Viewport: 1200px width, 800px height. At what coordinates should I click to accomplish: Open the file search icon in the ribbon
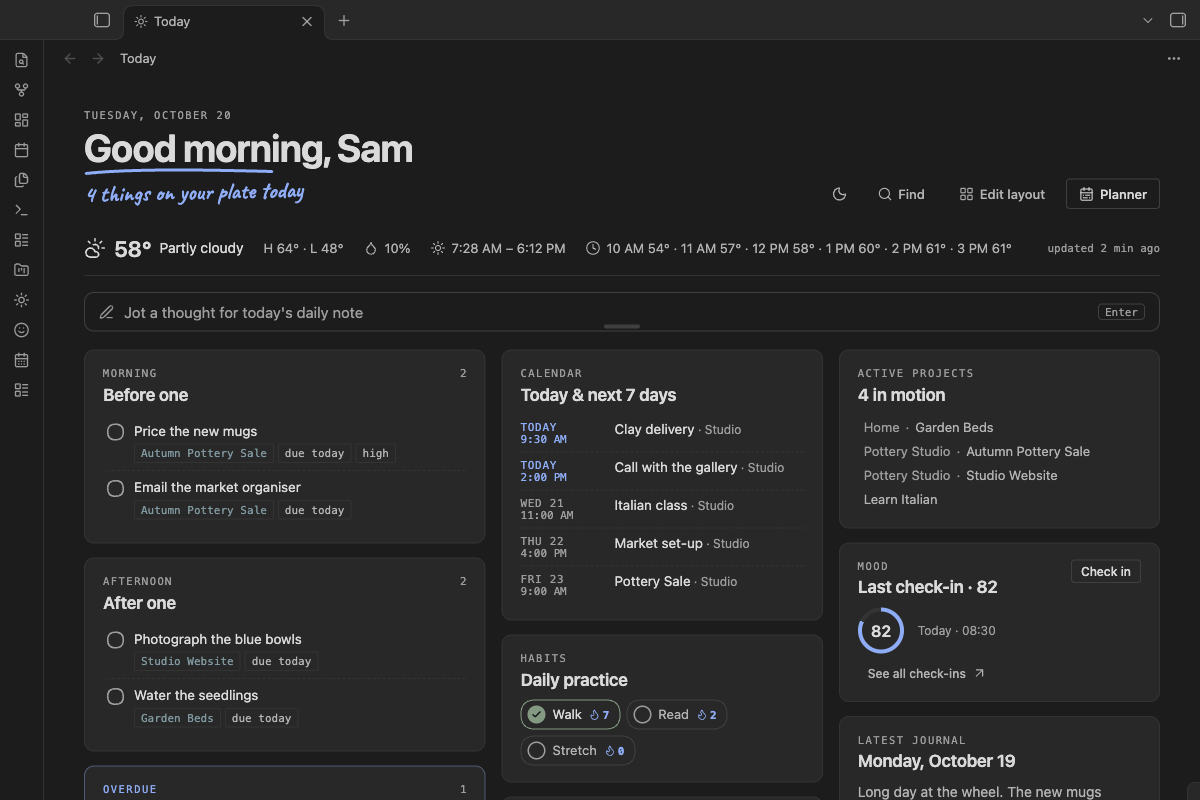tap(22, 60)
